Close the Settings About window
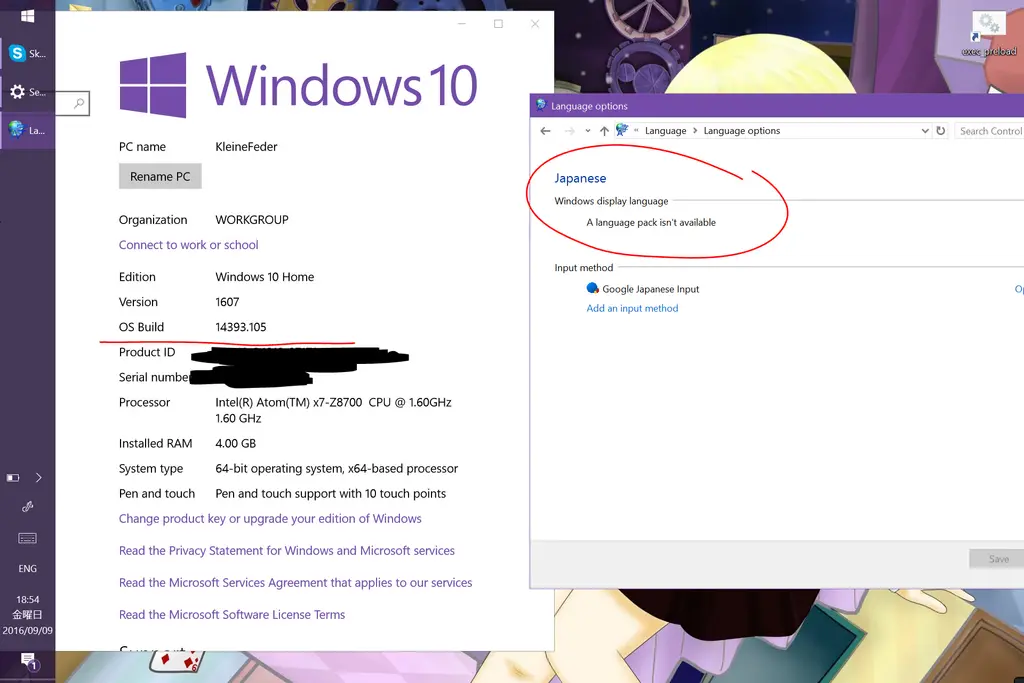 pos(535,24)
